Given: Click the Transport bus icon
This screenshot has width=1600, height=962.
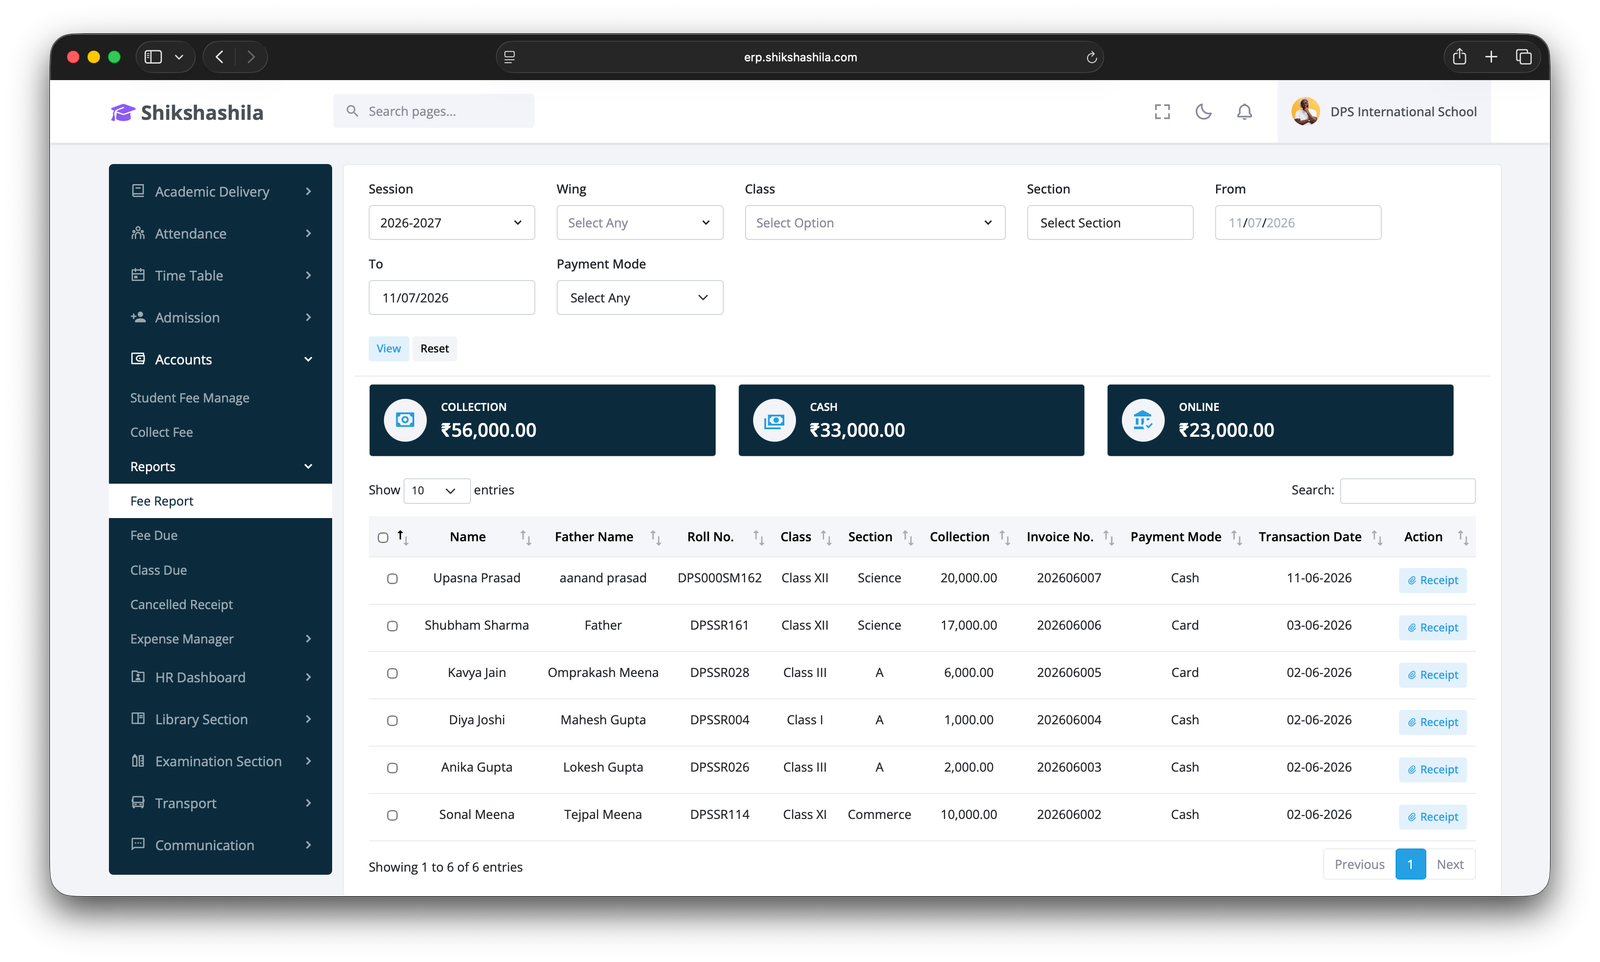Looking at the screenshot, I should [138, 803].
